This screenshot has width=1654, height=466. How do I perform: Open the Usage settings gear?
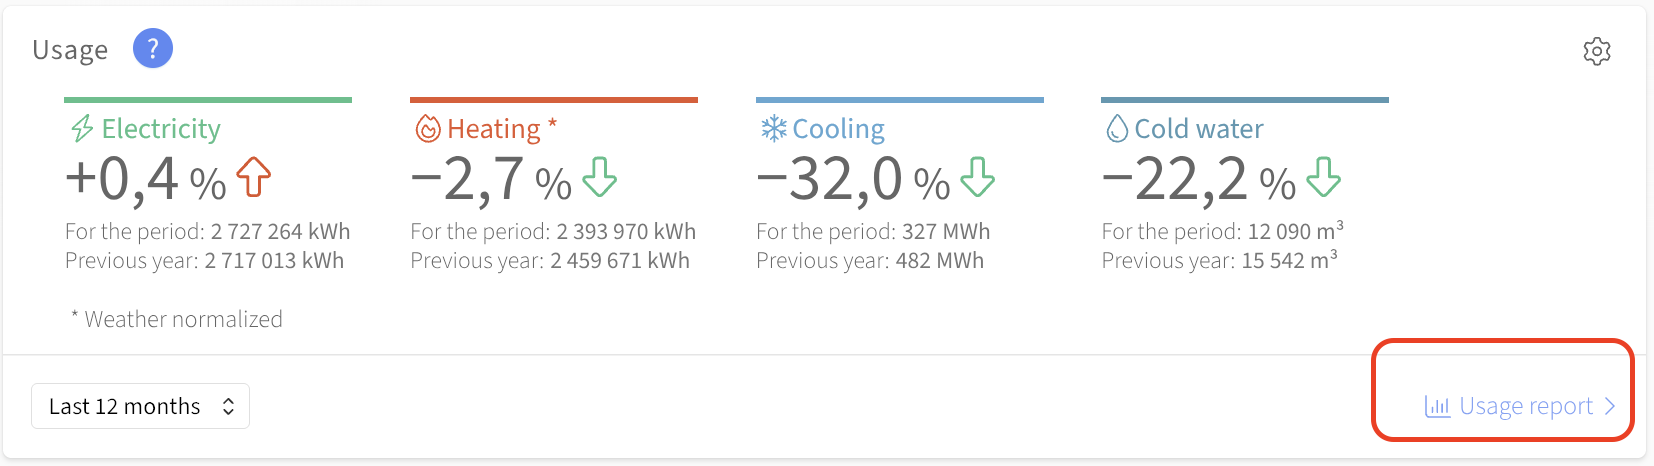click(x=1597, y=51)
